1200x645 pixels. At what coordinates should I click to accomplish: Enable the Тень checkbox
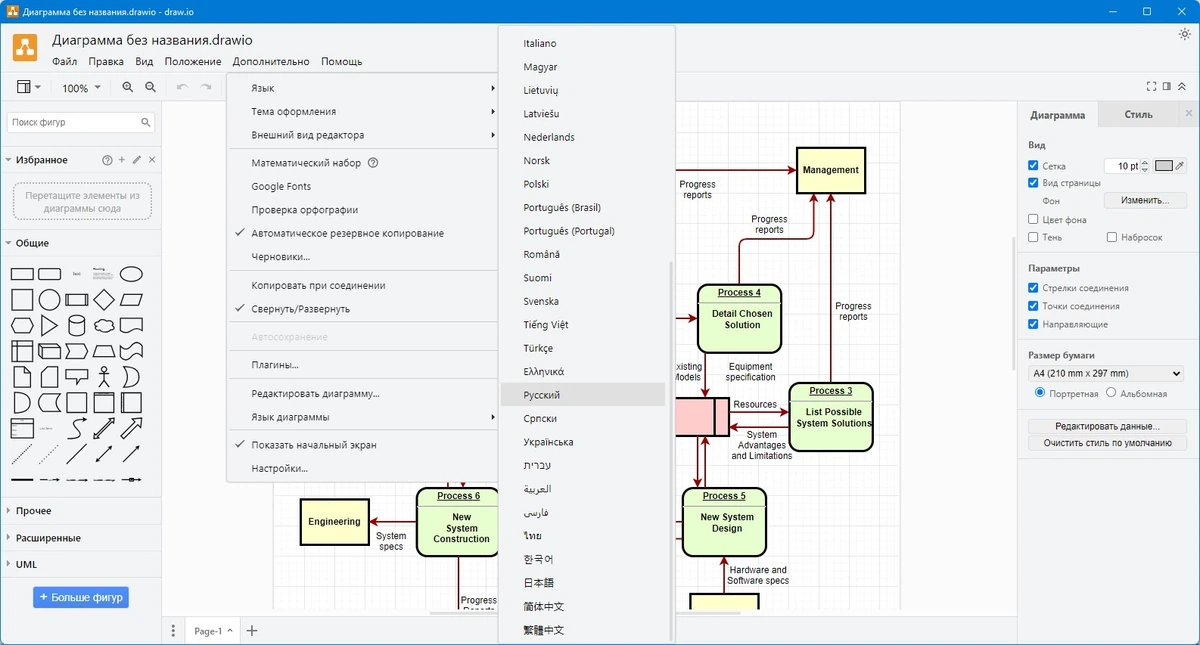[x=1034, y=237]
